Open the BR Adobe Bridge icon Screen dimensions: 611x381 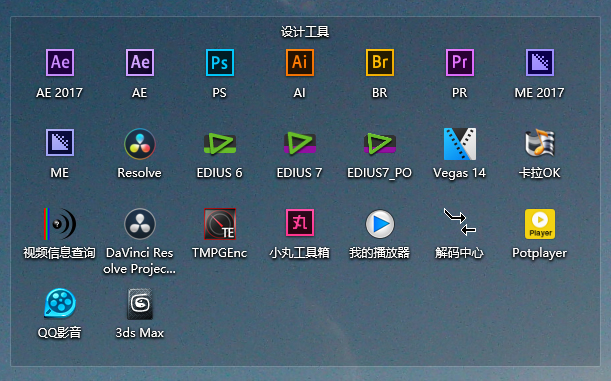(x=380, y=62)
